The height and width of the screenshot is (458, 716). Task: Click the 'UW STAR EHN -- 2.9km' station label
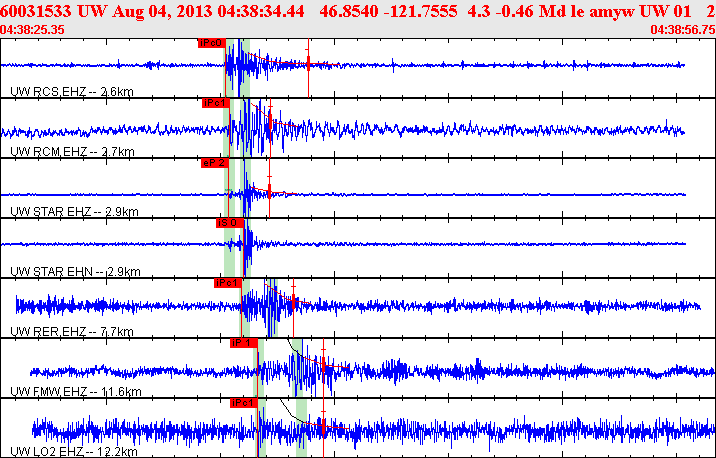(75, 272)
